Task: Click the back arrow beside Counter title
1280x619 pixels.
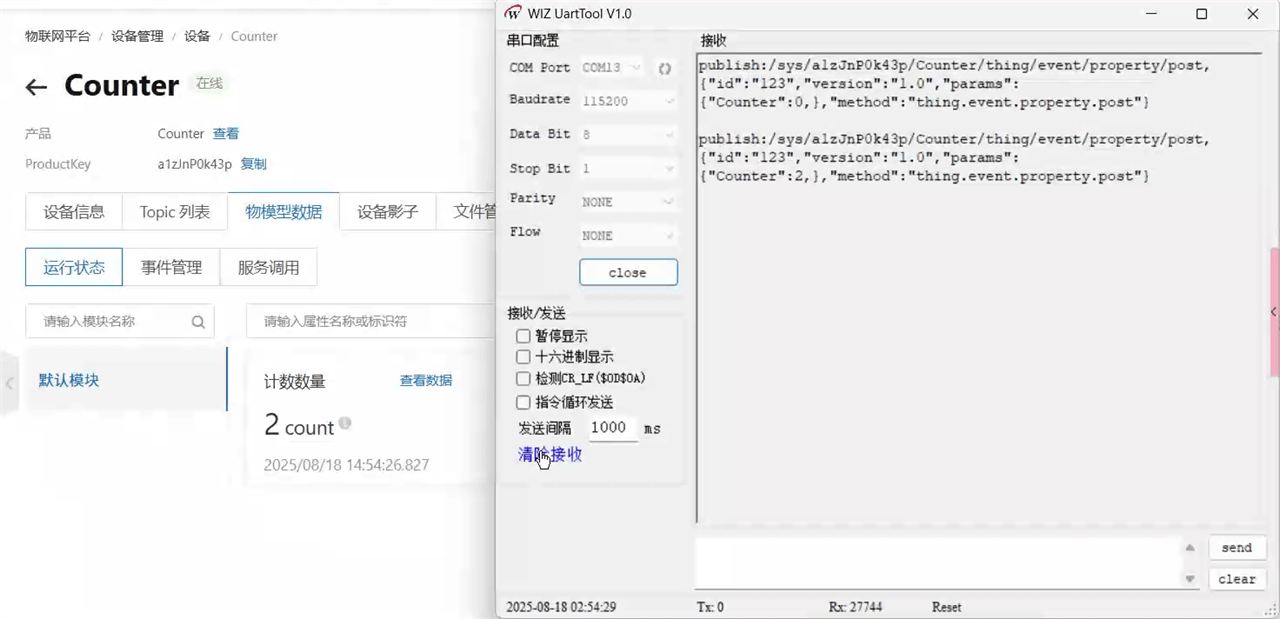Action: coord(36,87)
